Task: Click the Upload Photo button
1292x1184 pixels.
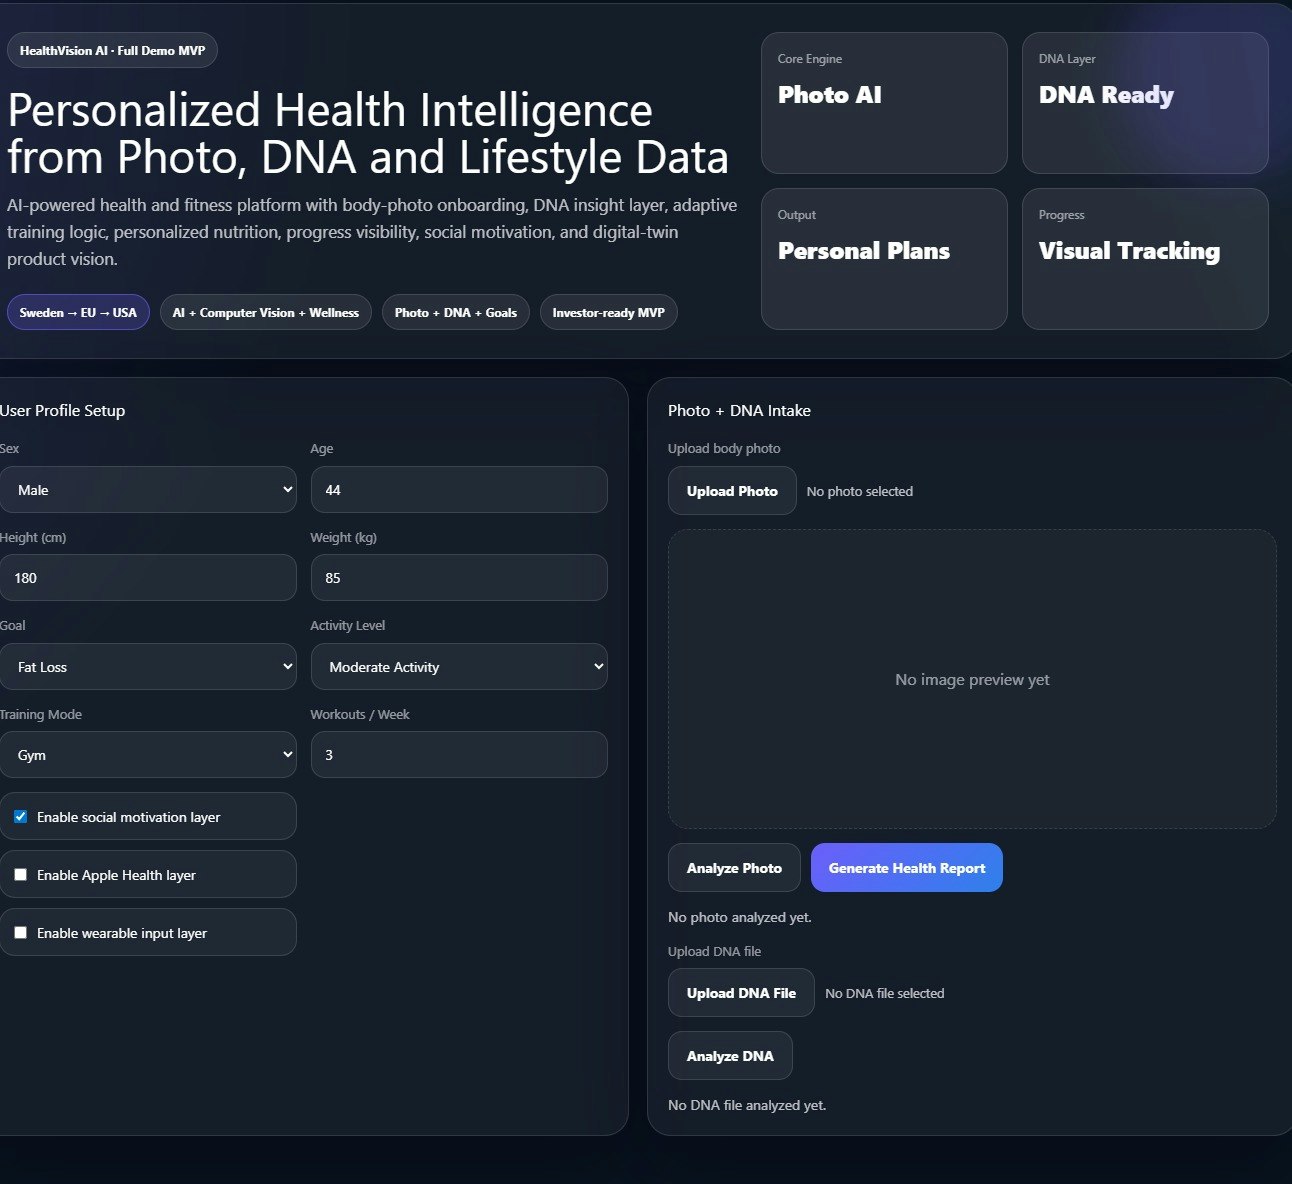Action: point(731,490)
